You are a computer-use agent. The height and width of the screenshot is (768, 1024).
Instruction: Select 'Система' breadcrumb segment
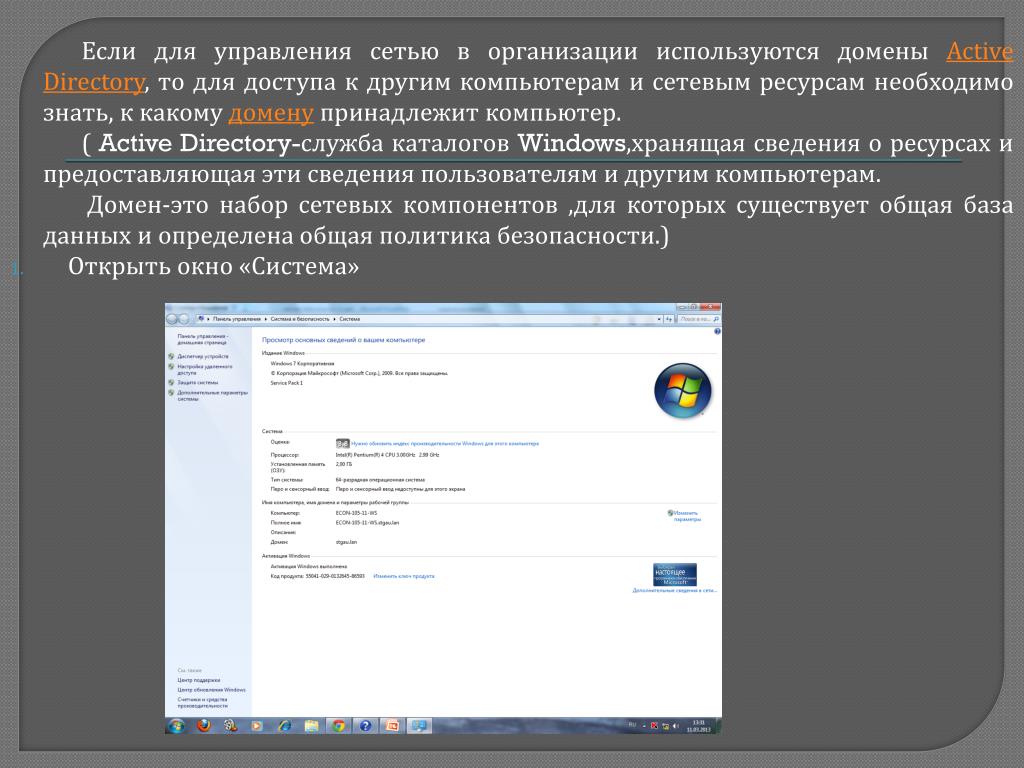(x=349, y=319)
